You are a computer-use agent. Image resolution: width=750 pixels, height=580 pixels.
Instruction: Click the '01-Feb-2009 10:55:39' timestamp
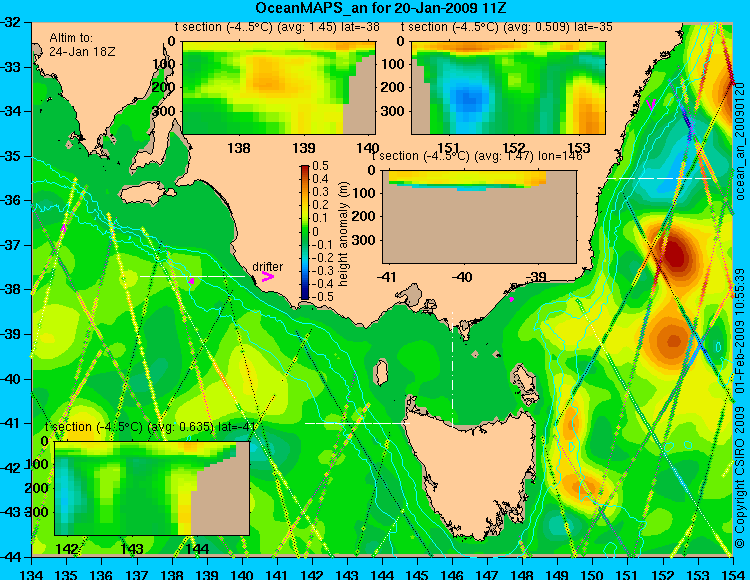click(740, 330)
